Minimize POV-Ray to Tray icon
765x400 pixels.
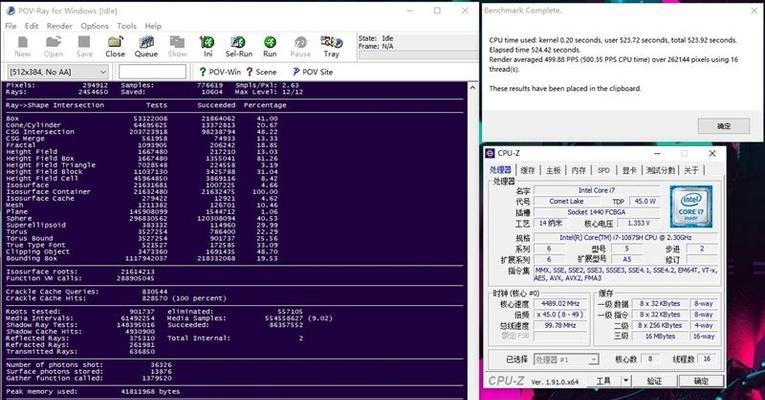(x=331, y=47)
